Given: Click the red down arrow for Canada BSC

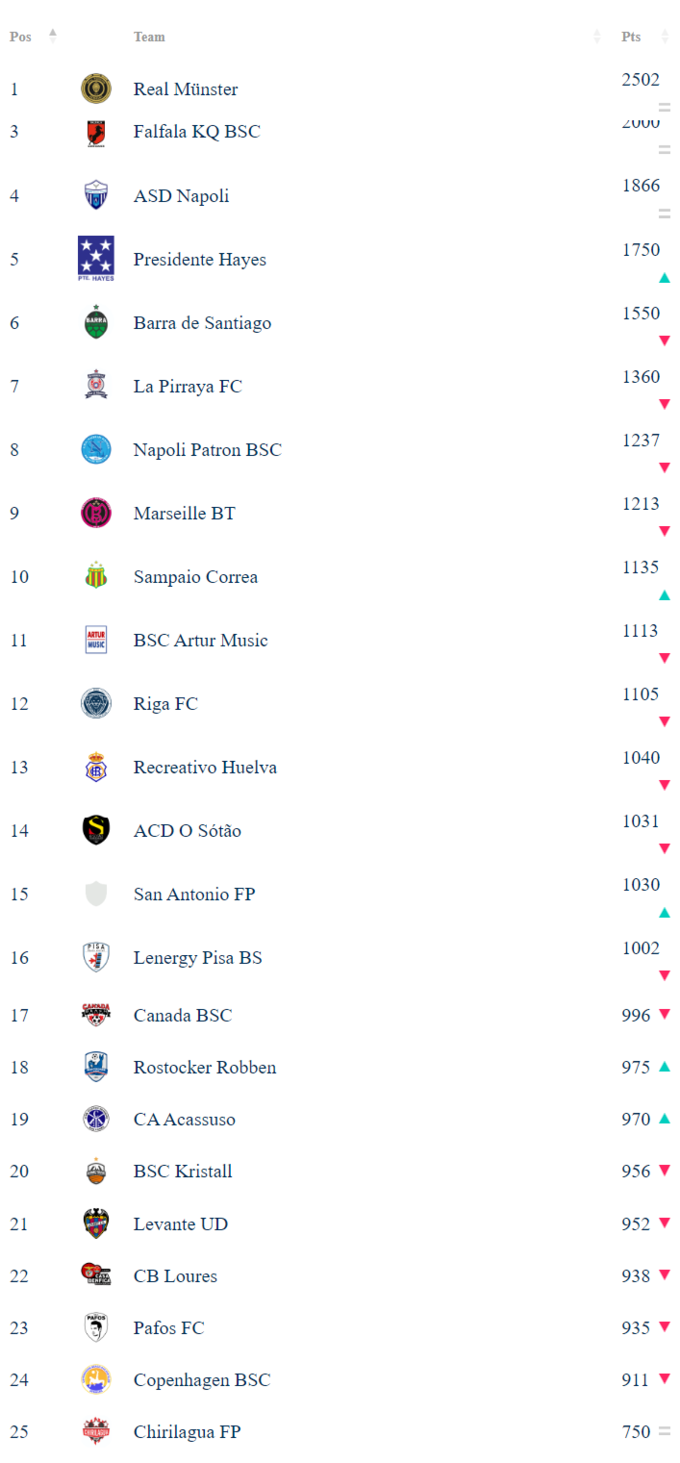Looking at the screenshot, I should (664, 1015).
